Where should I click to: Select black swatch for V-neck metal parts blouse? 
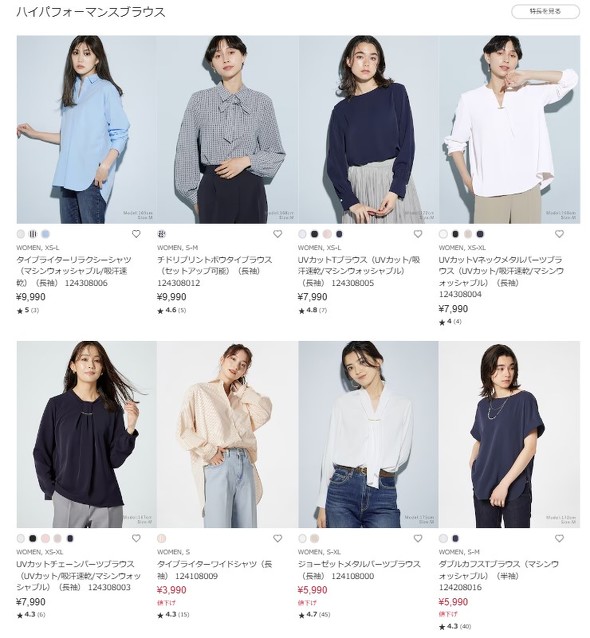[x=455, y=234]
